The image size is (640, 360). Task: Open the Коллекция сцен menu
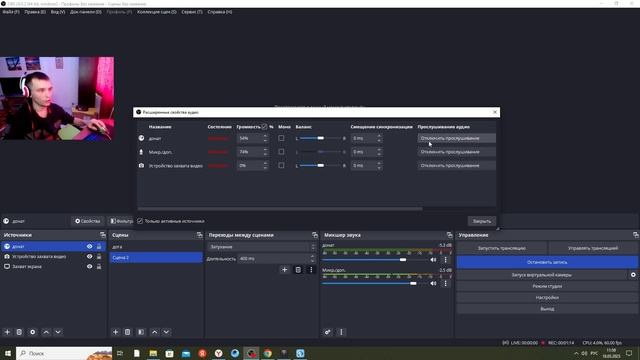pos(157,12)
